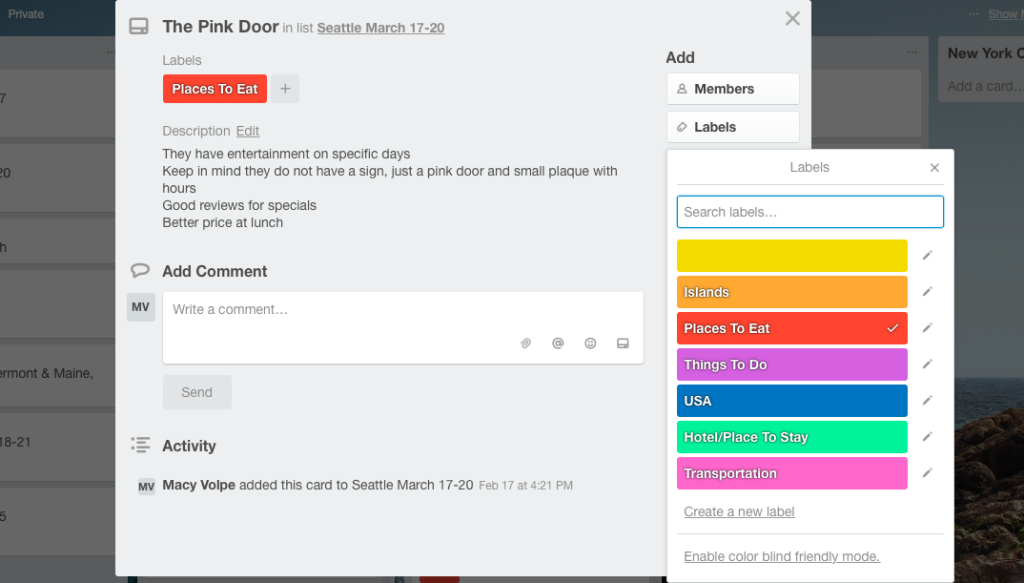Click the Send comment button
Image resolution: width=1024 pixels, height=583 pixels.
(x=197, y=392)
